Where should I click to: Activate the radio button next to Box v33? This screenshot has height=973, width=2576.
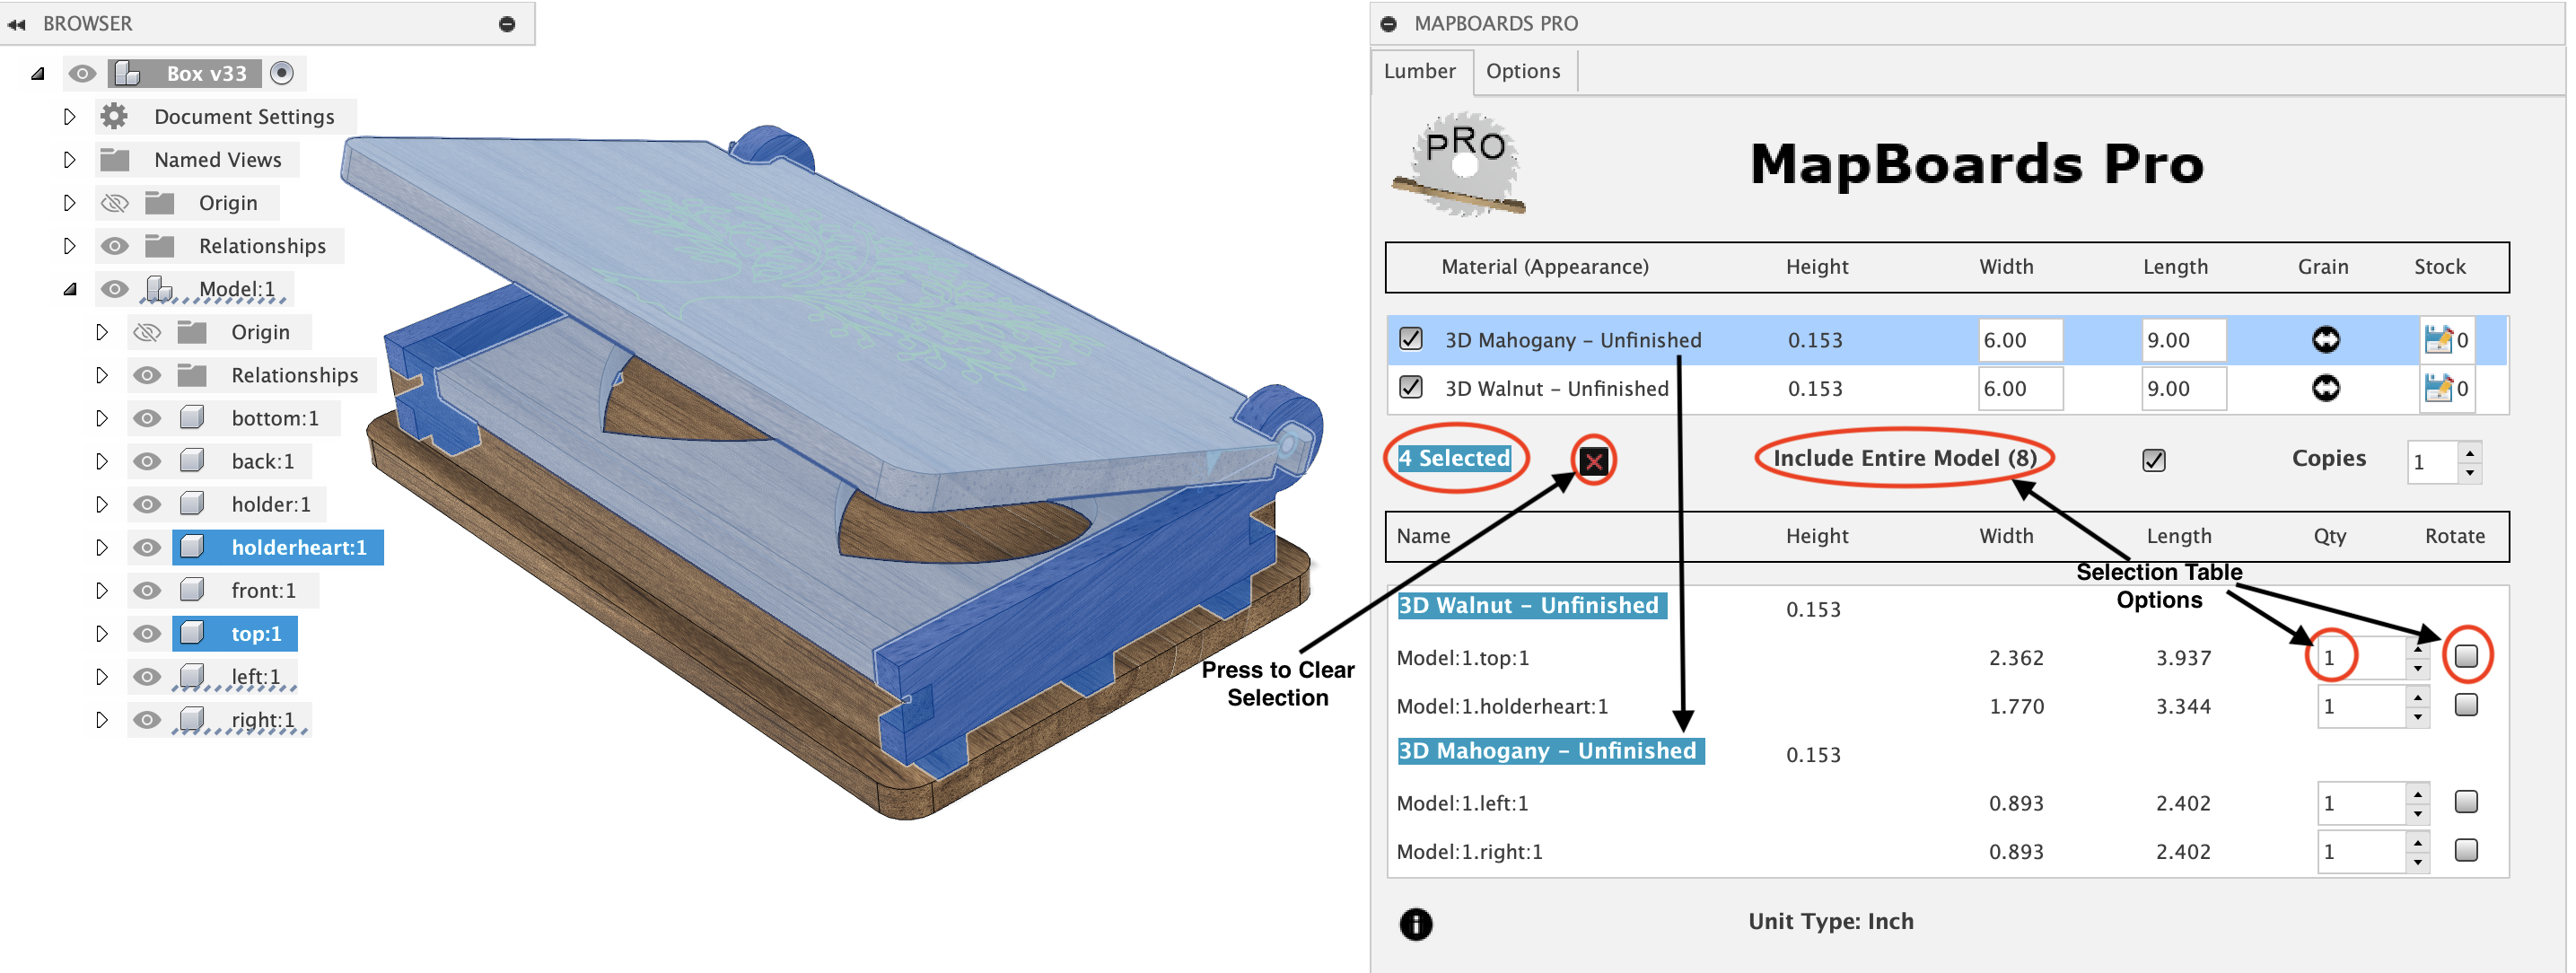[x=282, y=73]
